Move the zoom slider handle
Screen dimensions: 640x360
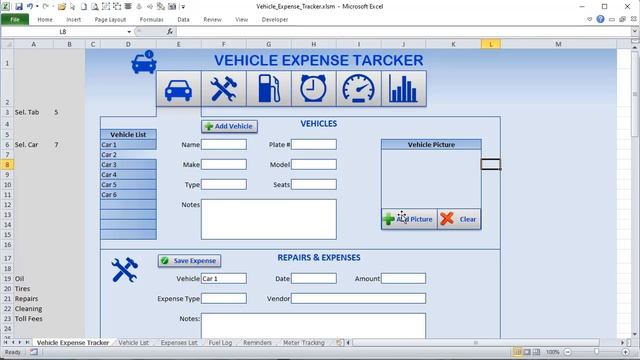pos(596,352)
